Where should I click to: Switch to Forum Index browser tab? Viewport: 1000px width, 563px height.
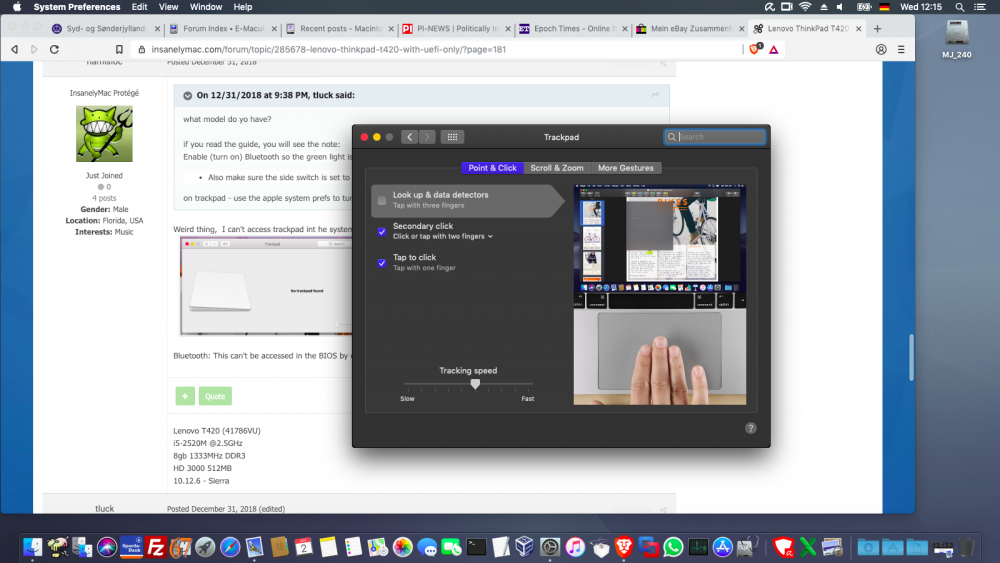tap(223, 29)
